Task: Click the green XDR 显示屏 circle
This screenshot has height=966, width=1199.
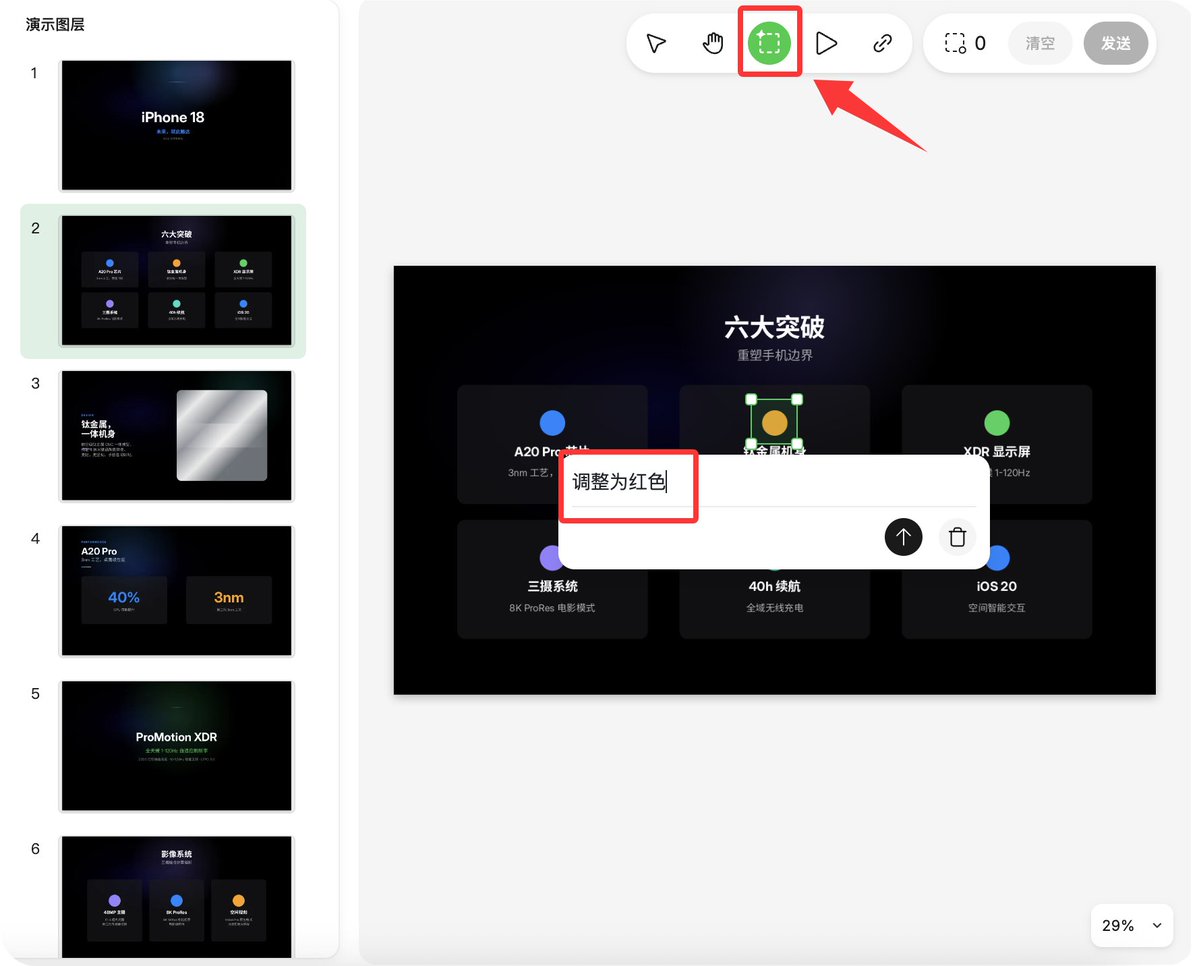Action: pyautogui.click(x=996, y=422)
